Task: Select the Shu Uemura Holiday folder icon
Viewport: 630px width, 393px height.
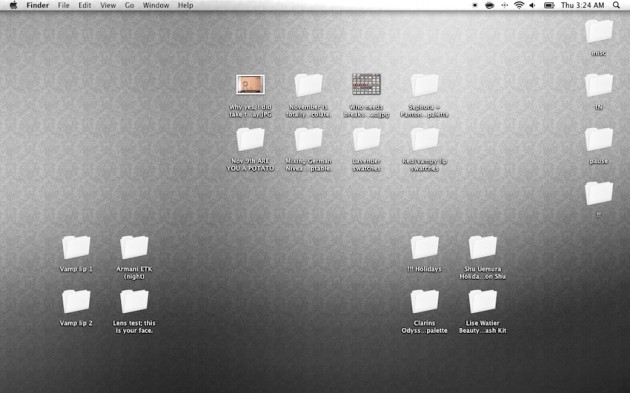Action: [x=483, y=247]
